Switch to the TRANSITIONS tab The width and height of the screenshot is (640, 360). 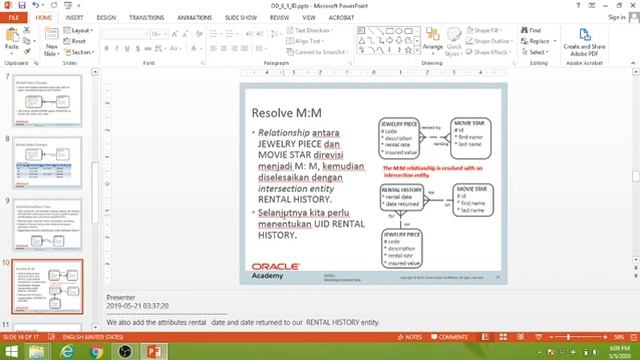point(147,18)
